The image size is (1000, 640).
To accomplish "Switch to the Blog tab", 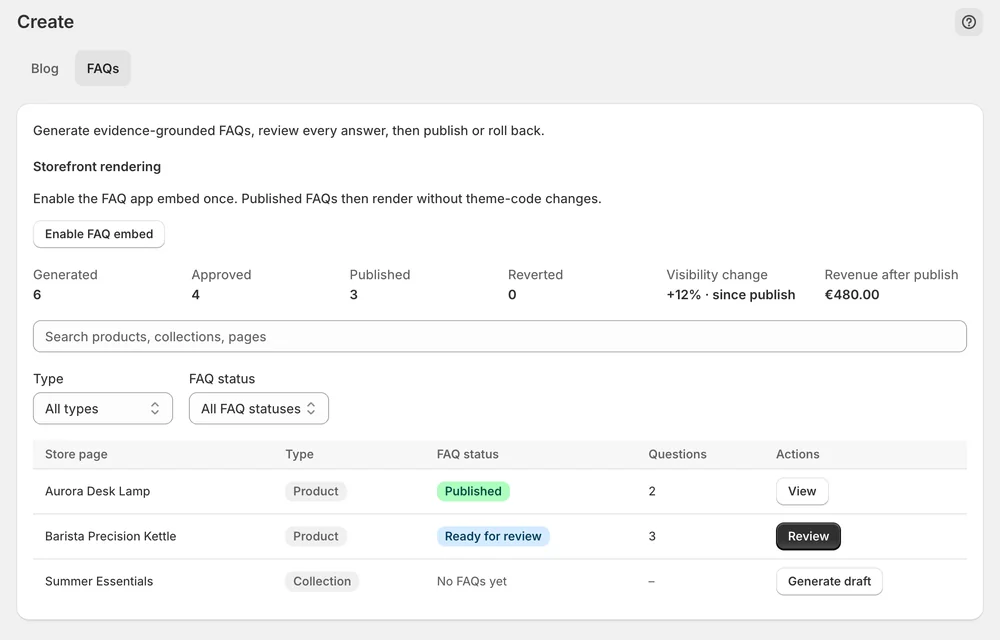I will (x=45, y=68).
